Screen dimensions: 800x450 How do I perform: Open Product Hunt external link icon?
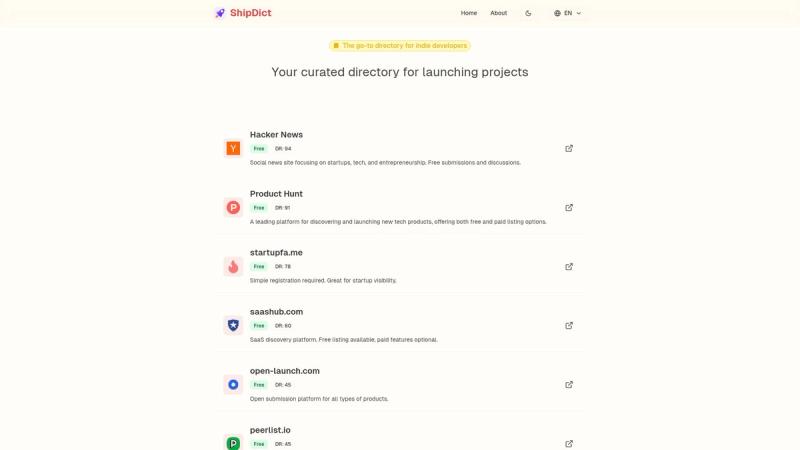[x=569, y=208]
